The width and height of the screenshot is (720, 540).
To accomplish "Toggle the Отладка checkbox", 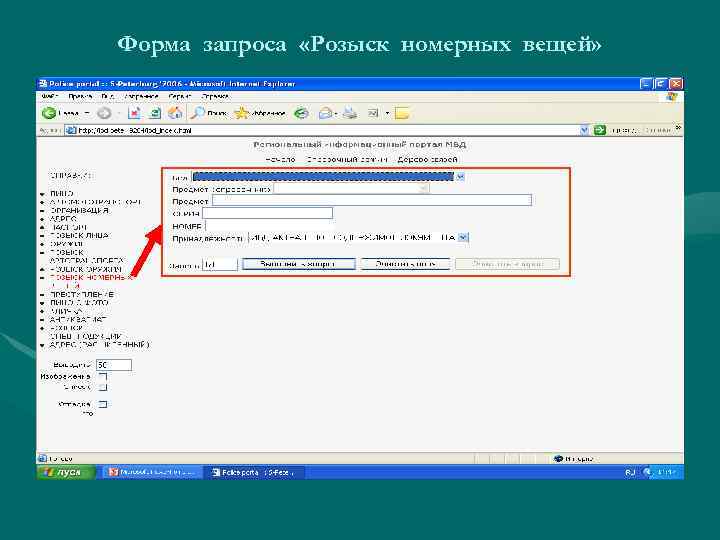I will click(x=103, y=404).
